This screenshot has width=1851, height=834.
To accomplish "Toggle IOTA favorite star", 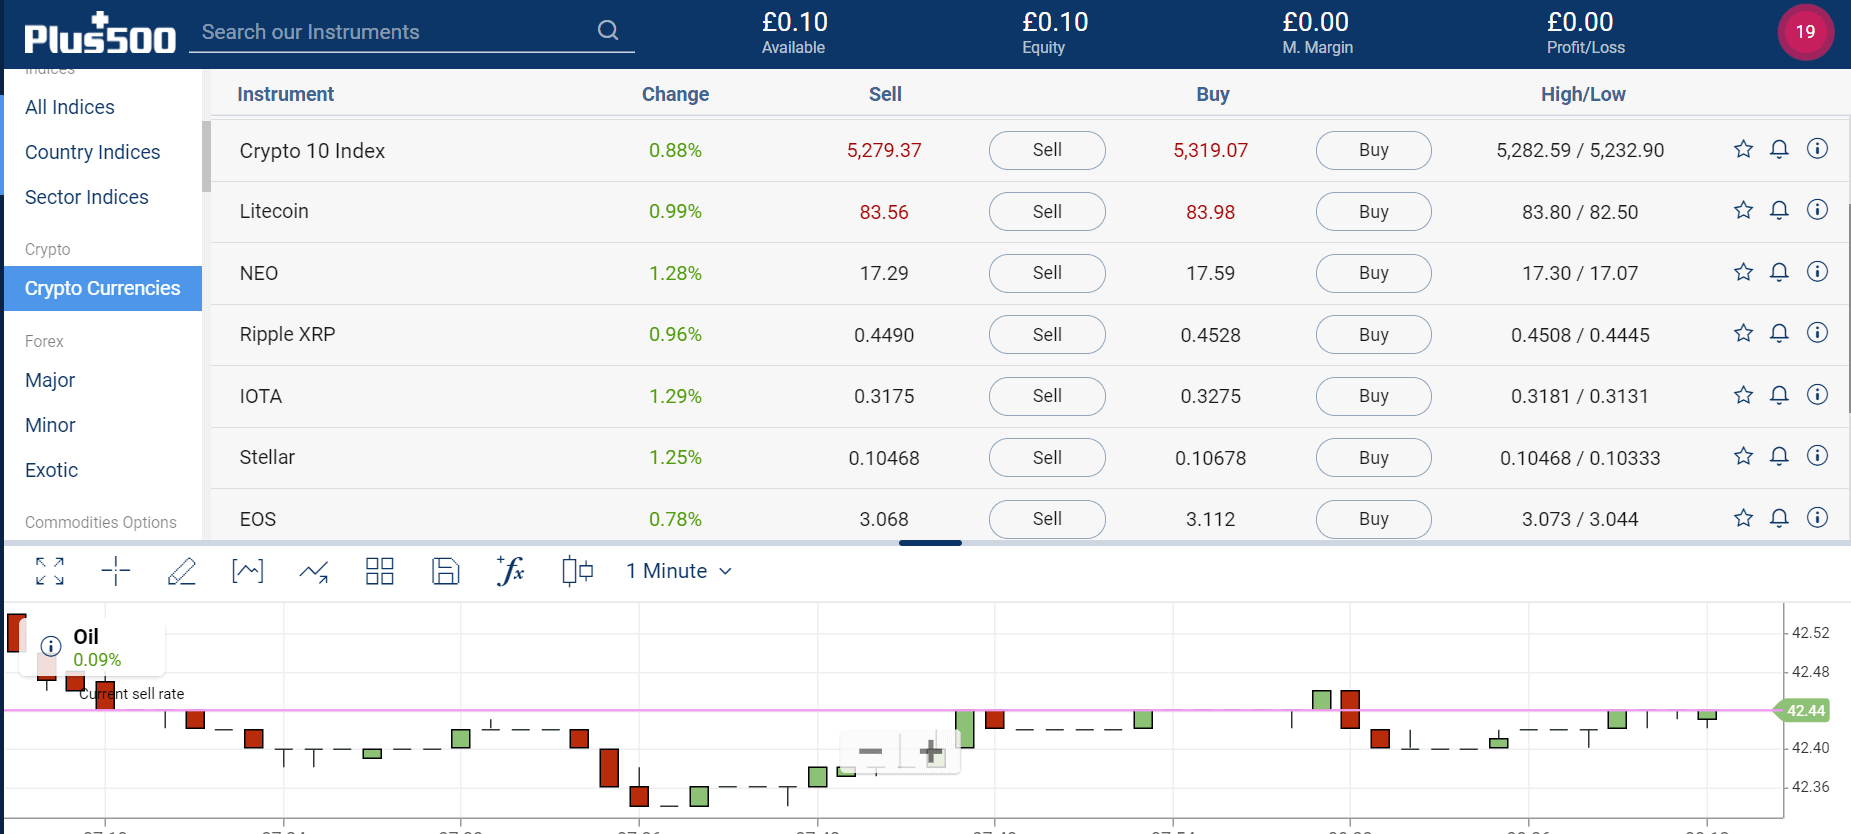I will click(1743, 395).
